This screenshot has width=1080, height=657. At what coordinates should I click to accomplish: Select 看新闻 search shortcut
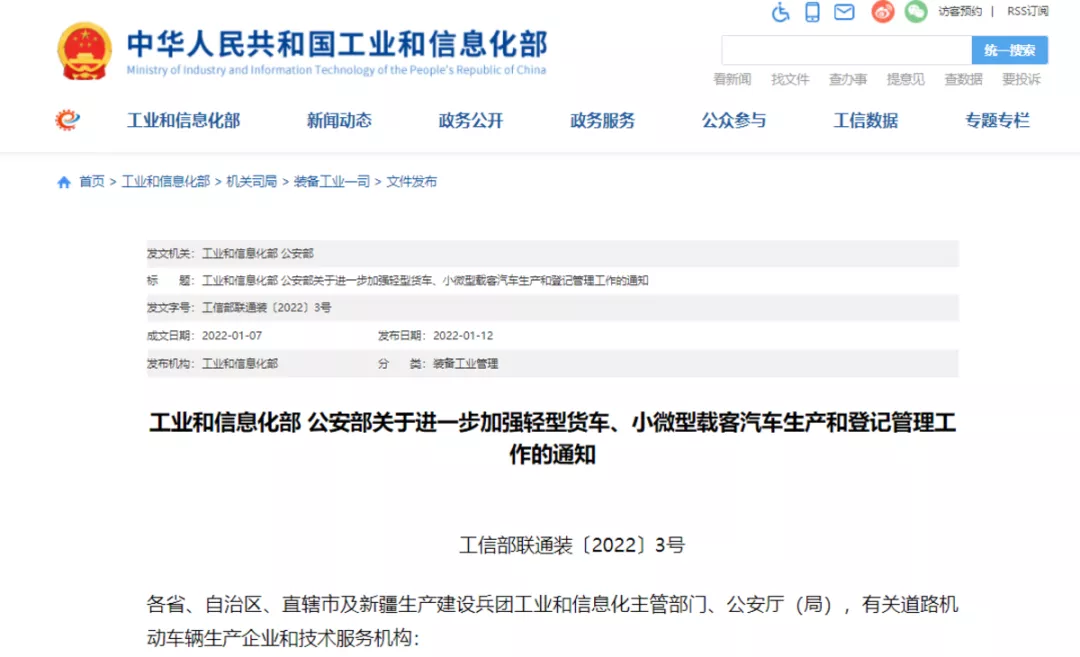point(732,79)
